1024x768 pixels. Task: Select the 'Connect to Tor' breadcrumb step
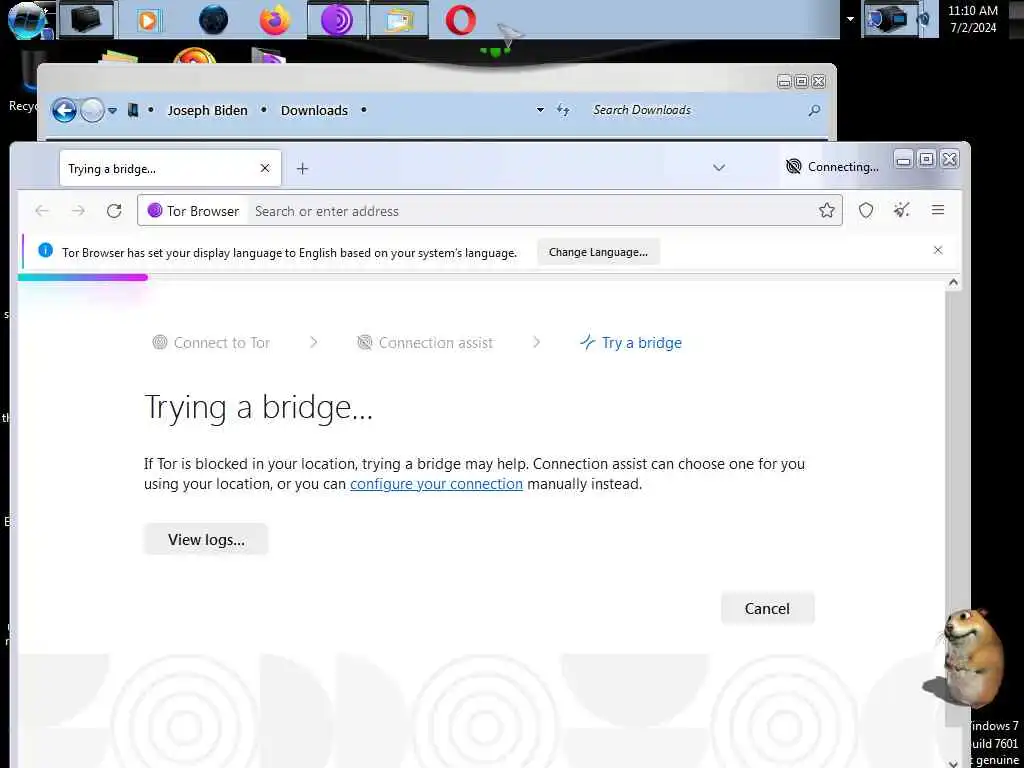[x=211, y=343]
